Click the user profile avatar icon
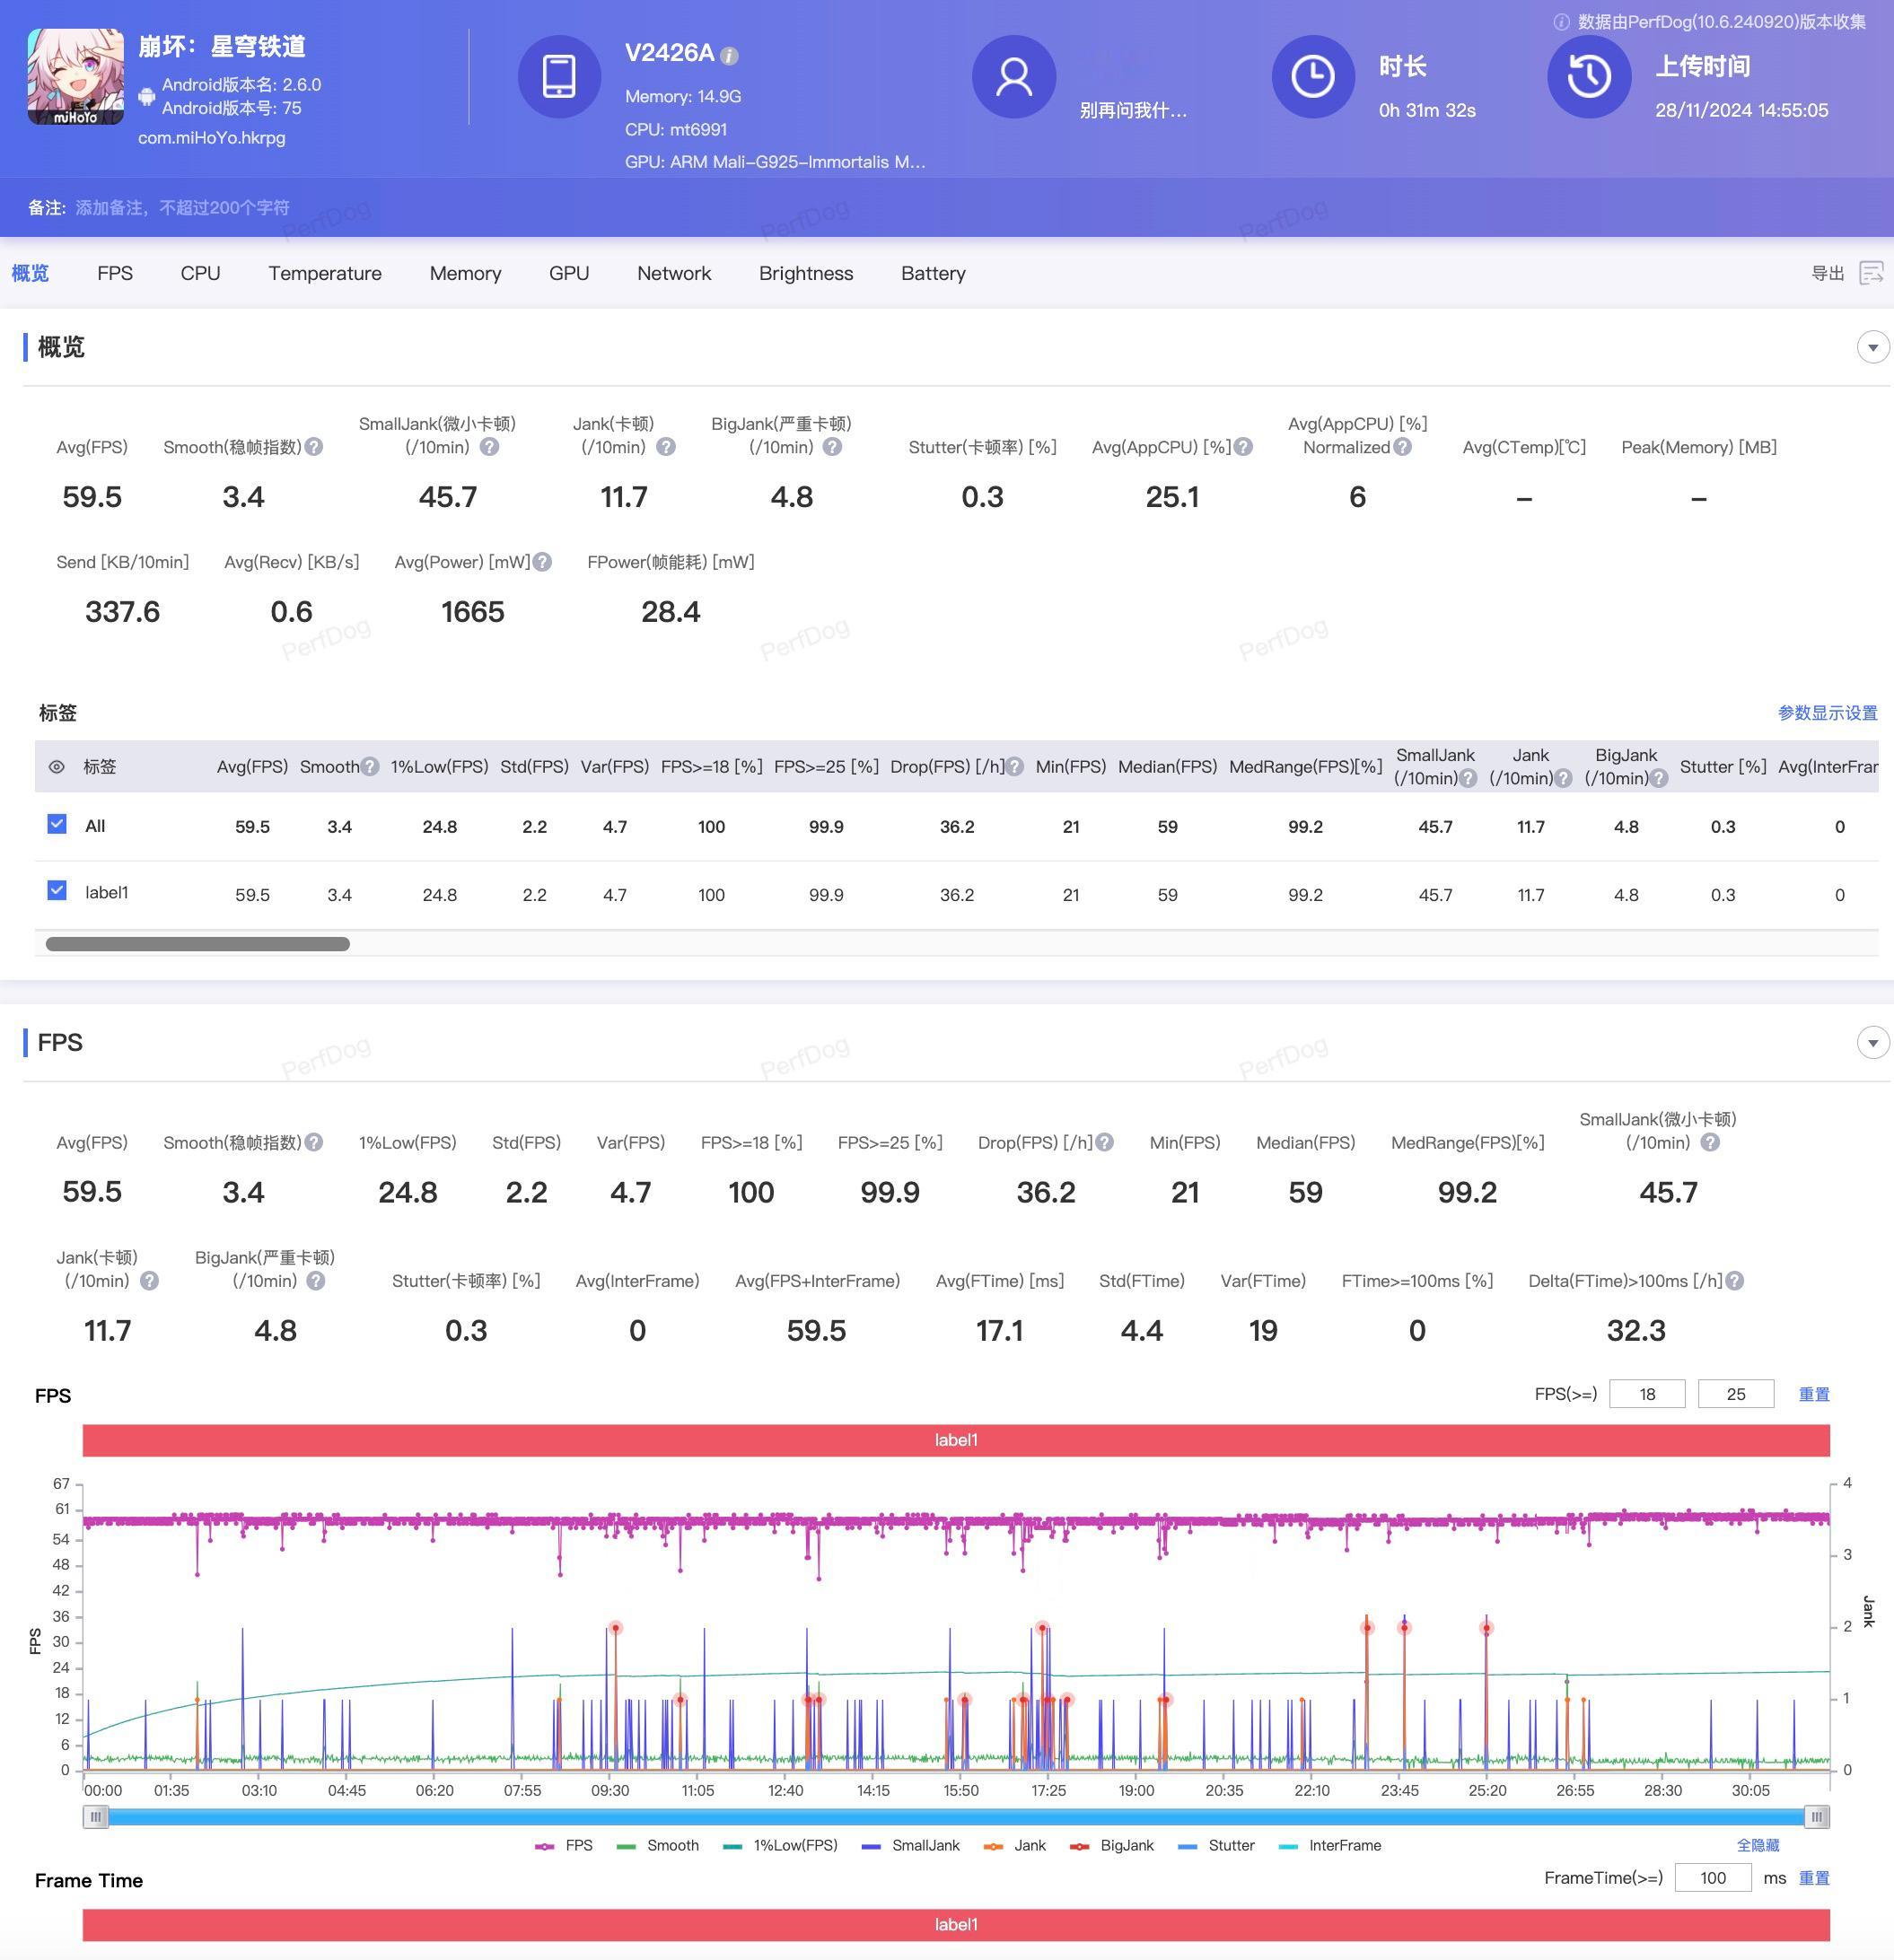Screen dimensions: 1894x1960 click(1014, 77)
